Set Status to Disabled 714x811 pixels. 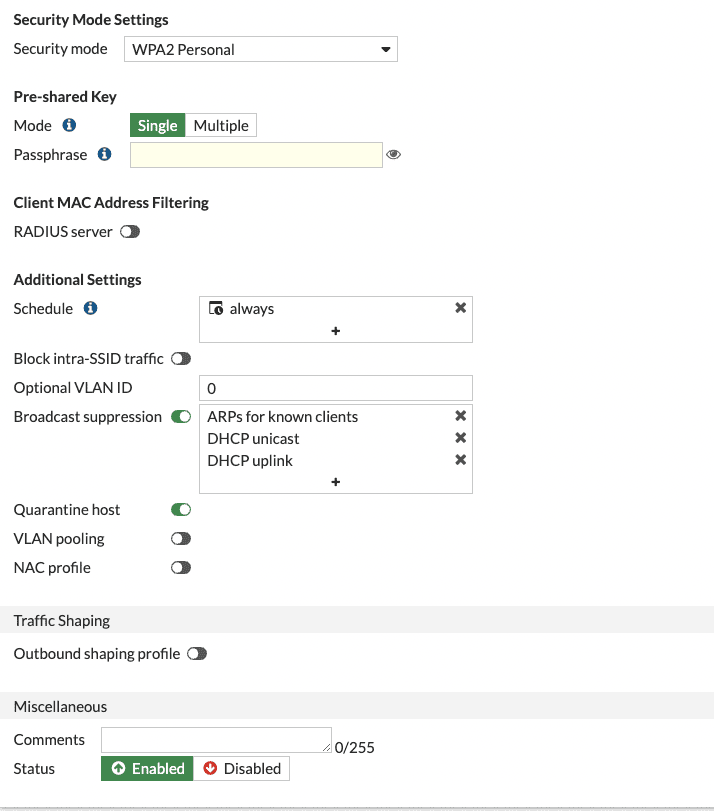241,769
